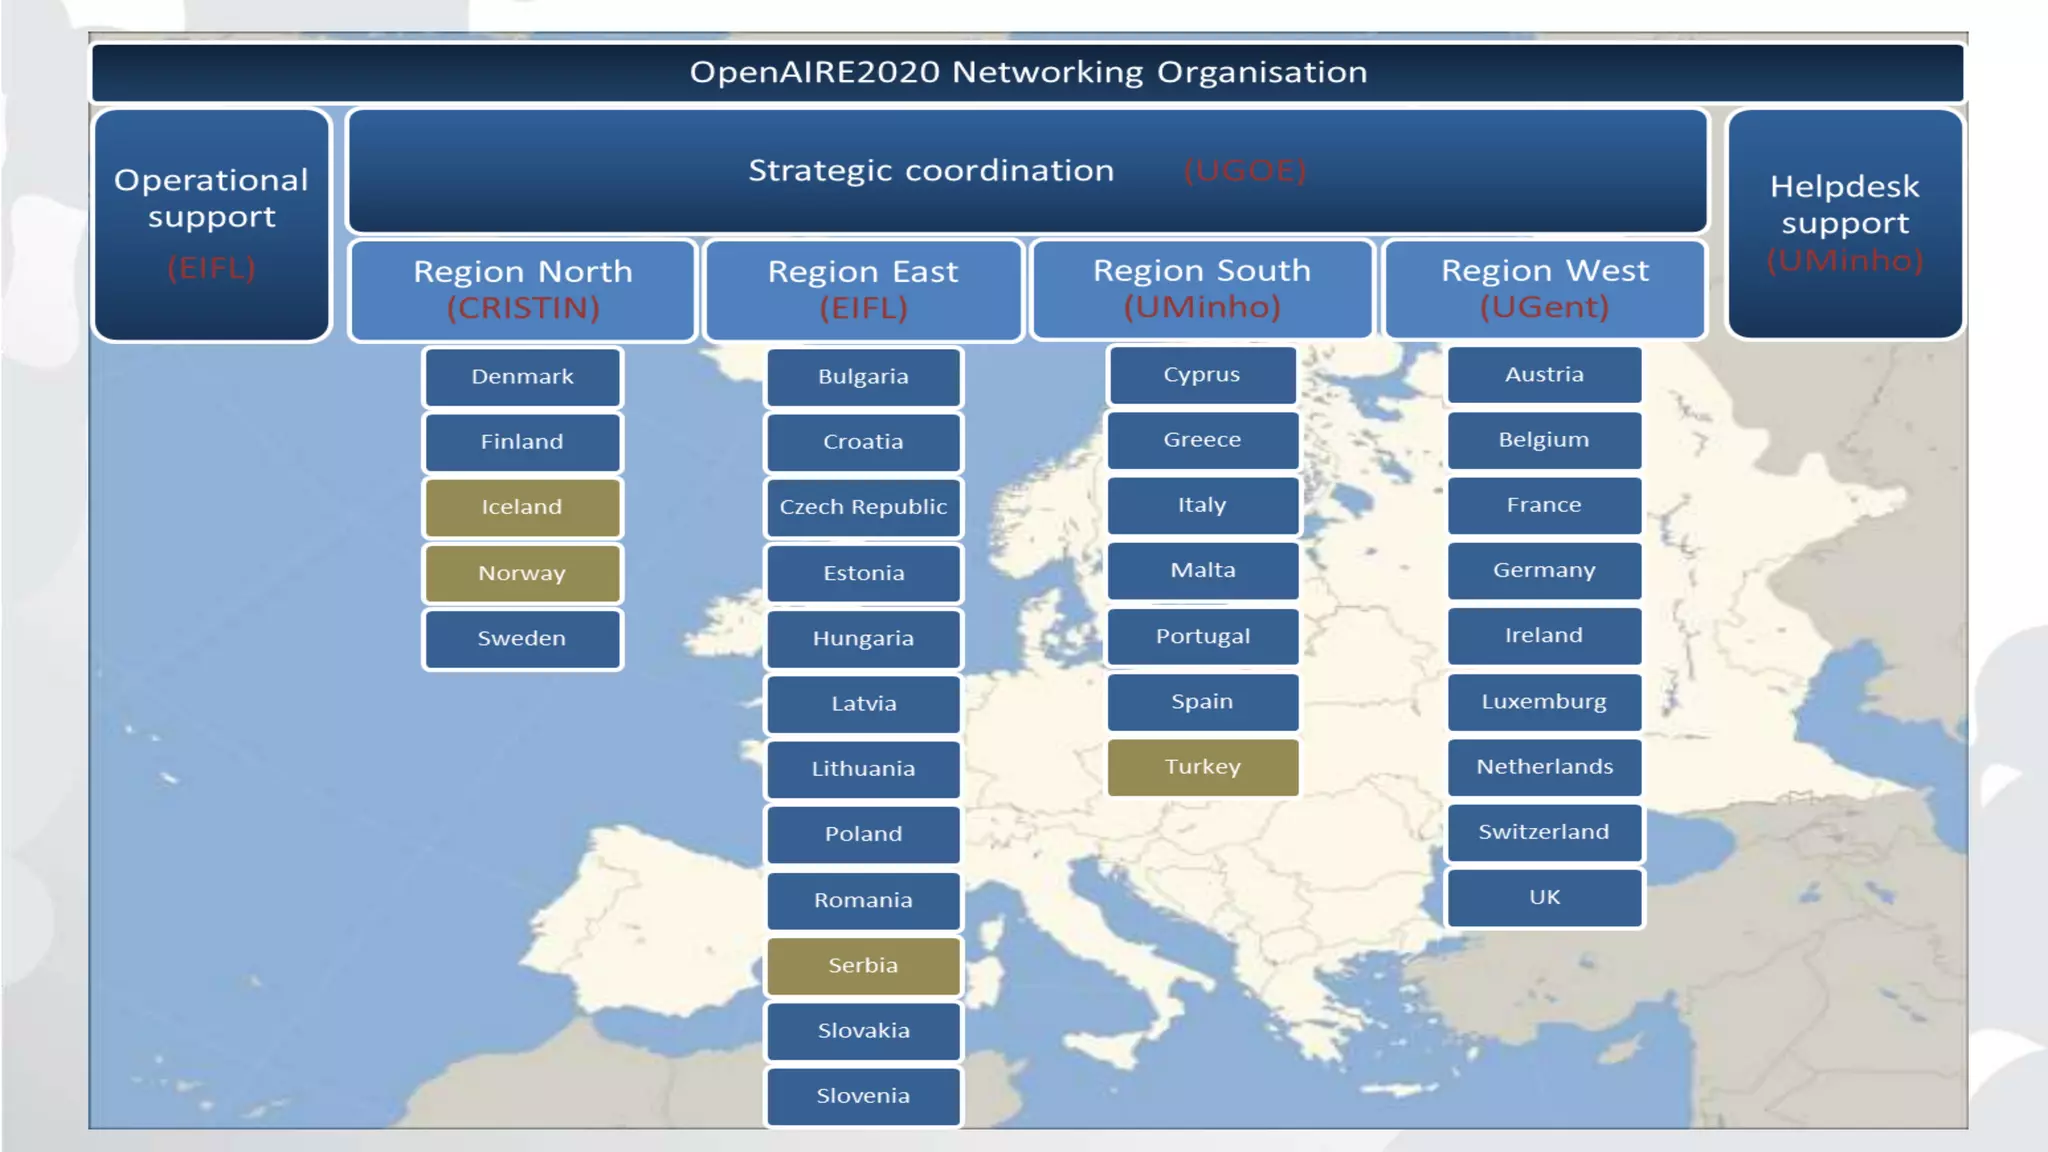Select the Region West (UGent) header
The height and width of the screenshot is (1152, 2048).
pyautogui.click(x=1544, y=289)
